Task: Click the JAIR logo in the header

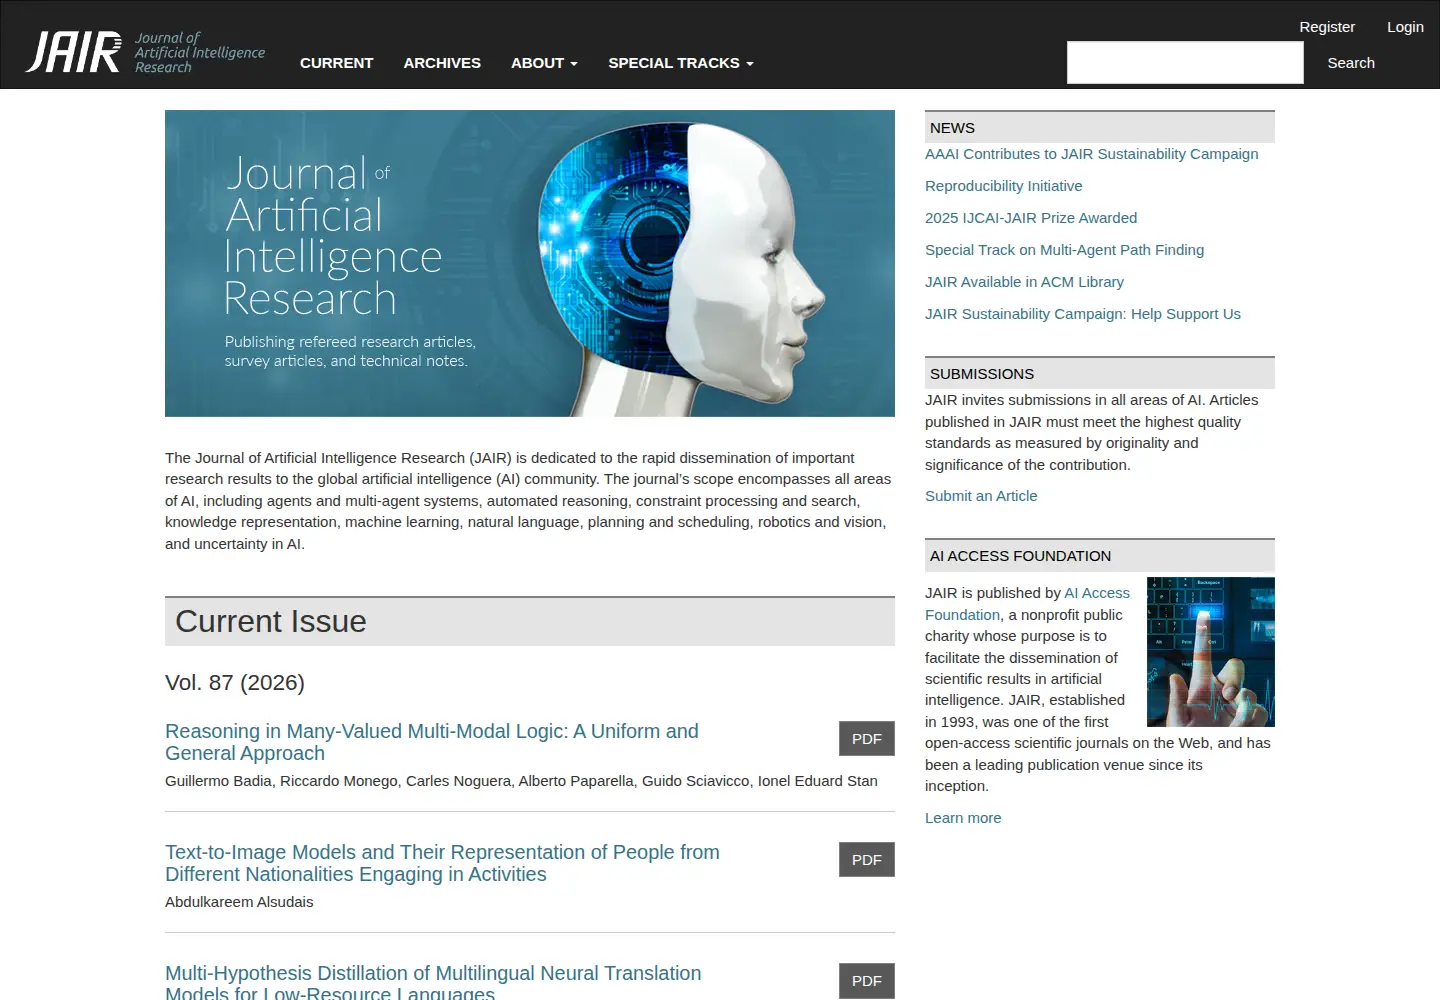Action: (146, 52)
